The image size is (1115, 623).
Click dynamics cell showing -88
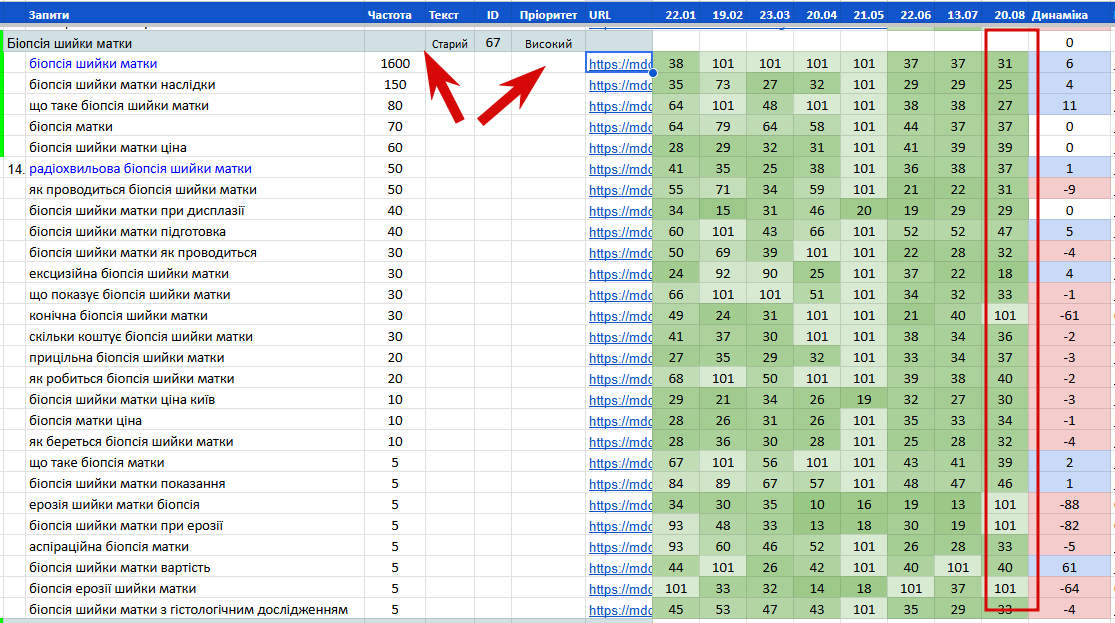(x=1069, y=505)
